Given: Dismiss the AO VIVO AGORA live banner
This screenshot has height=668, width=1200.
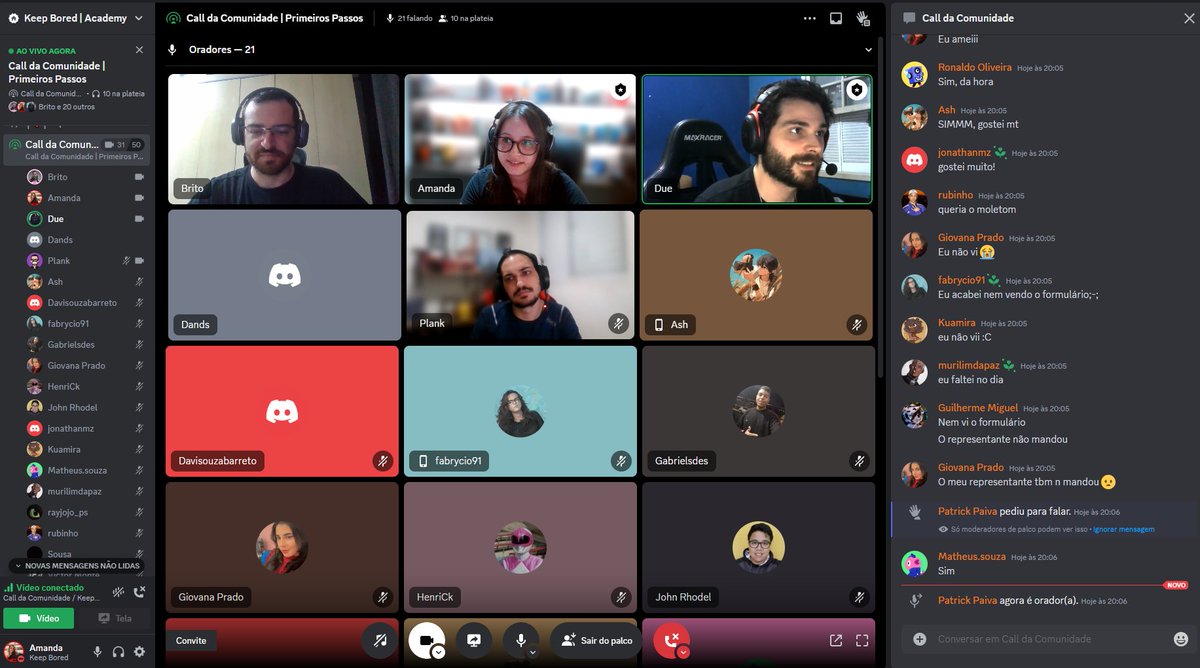Looking at the screenshot, I should pos(139,50).
